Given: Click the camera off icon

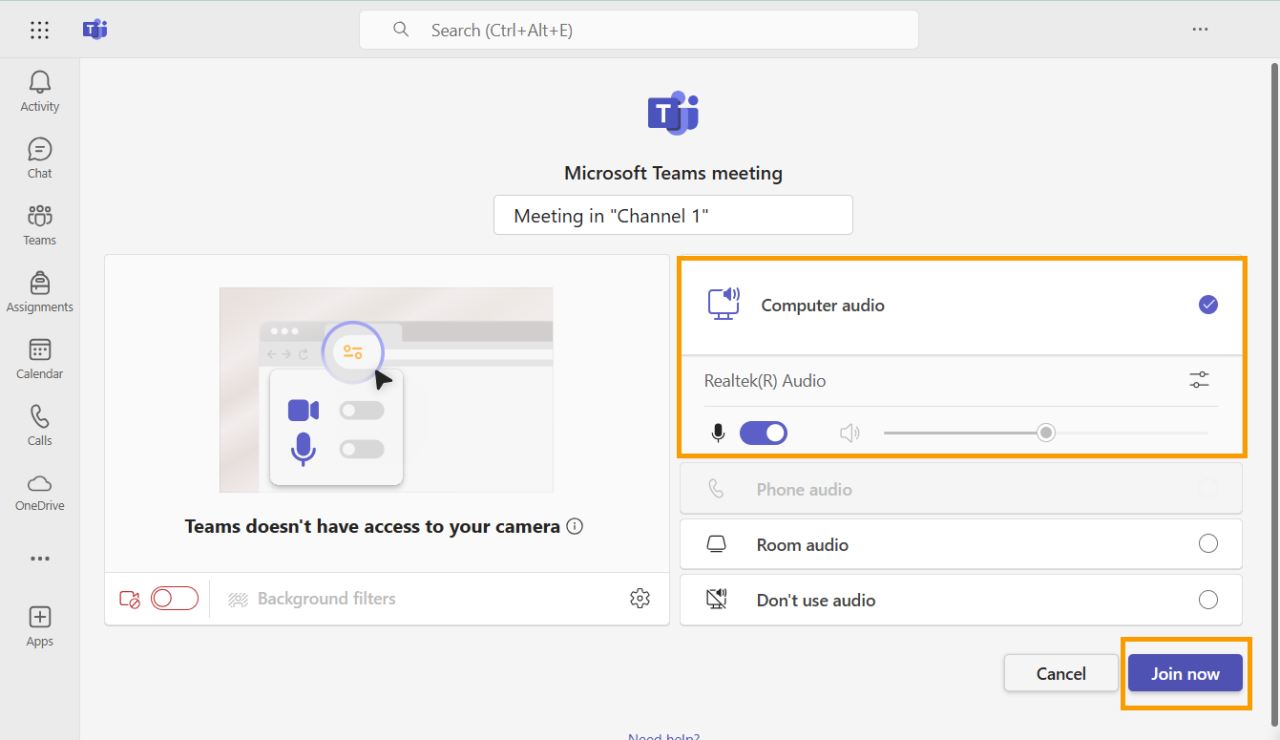Looking at the screenshot, I should tap(130, 599).
